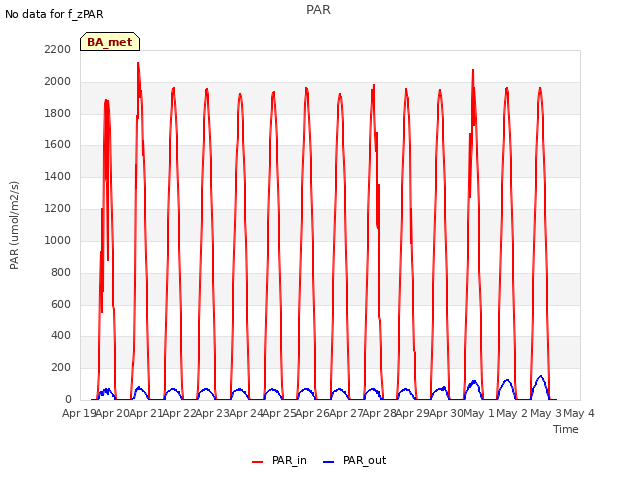Click the 1400 y-axis tick label

tap(58, 177)
